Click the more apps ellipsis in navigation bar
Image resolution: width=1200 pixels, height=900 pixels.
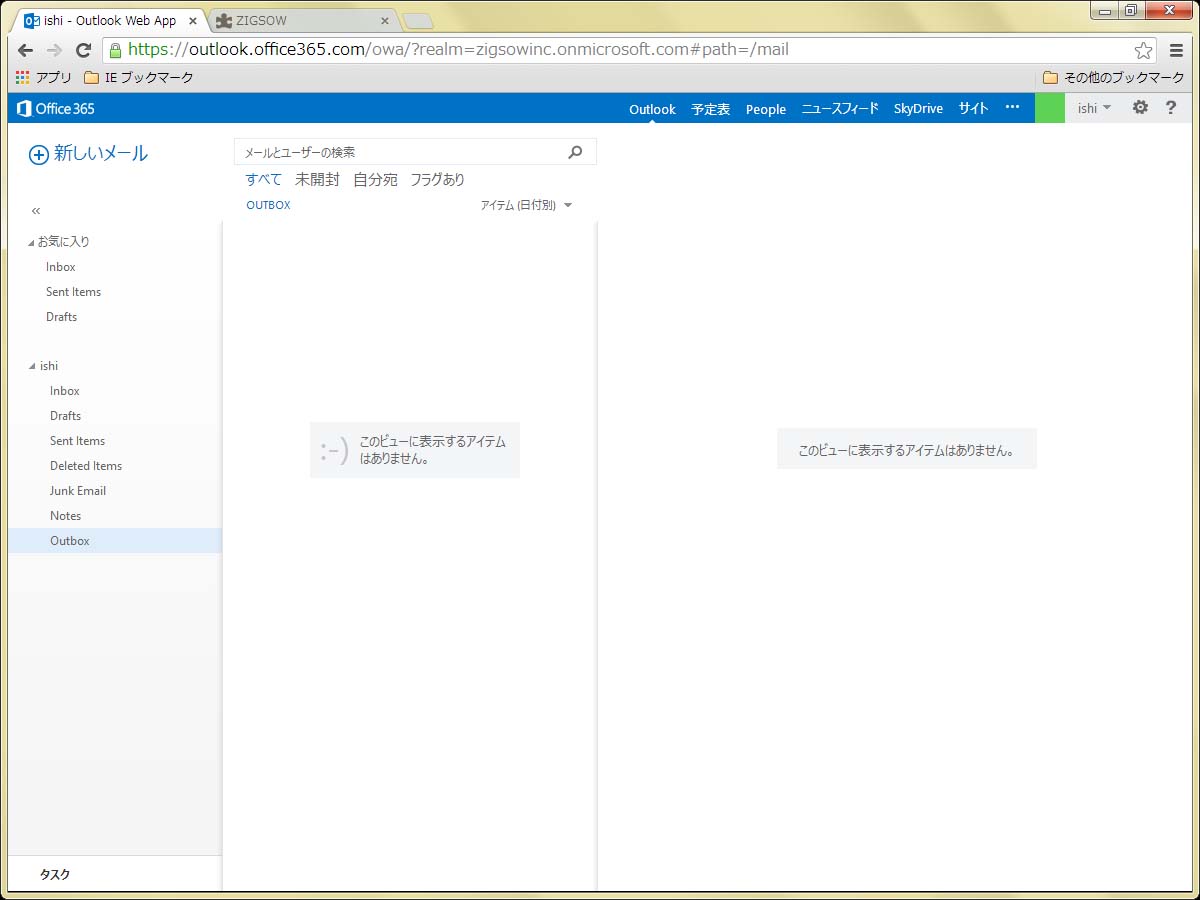[1012, 108]
